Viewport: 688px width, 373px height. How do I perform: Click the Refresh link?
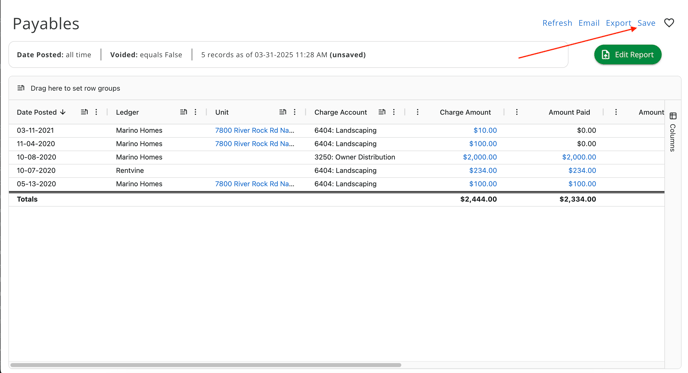click(557, 23)
